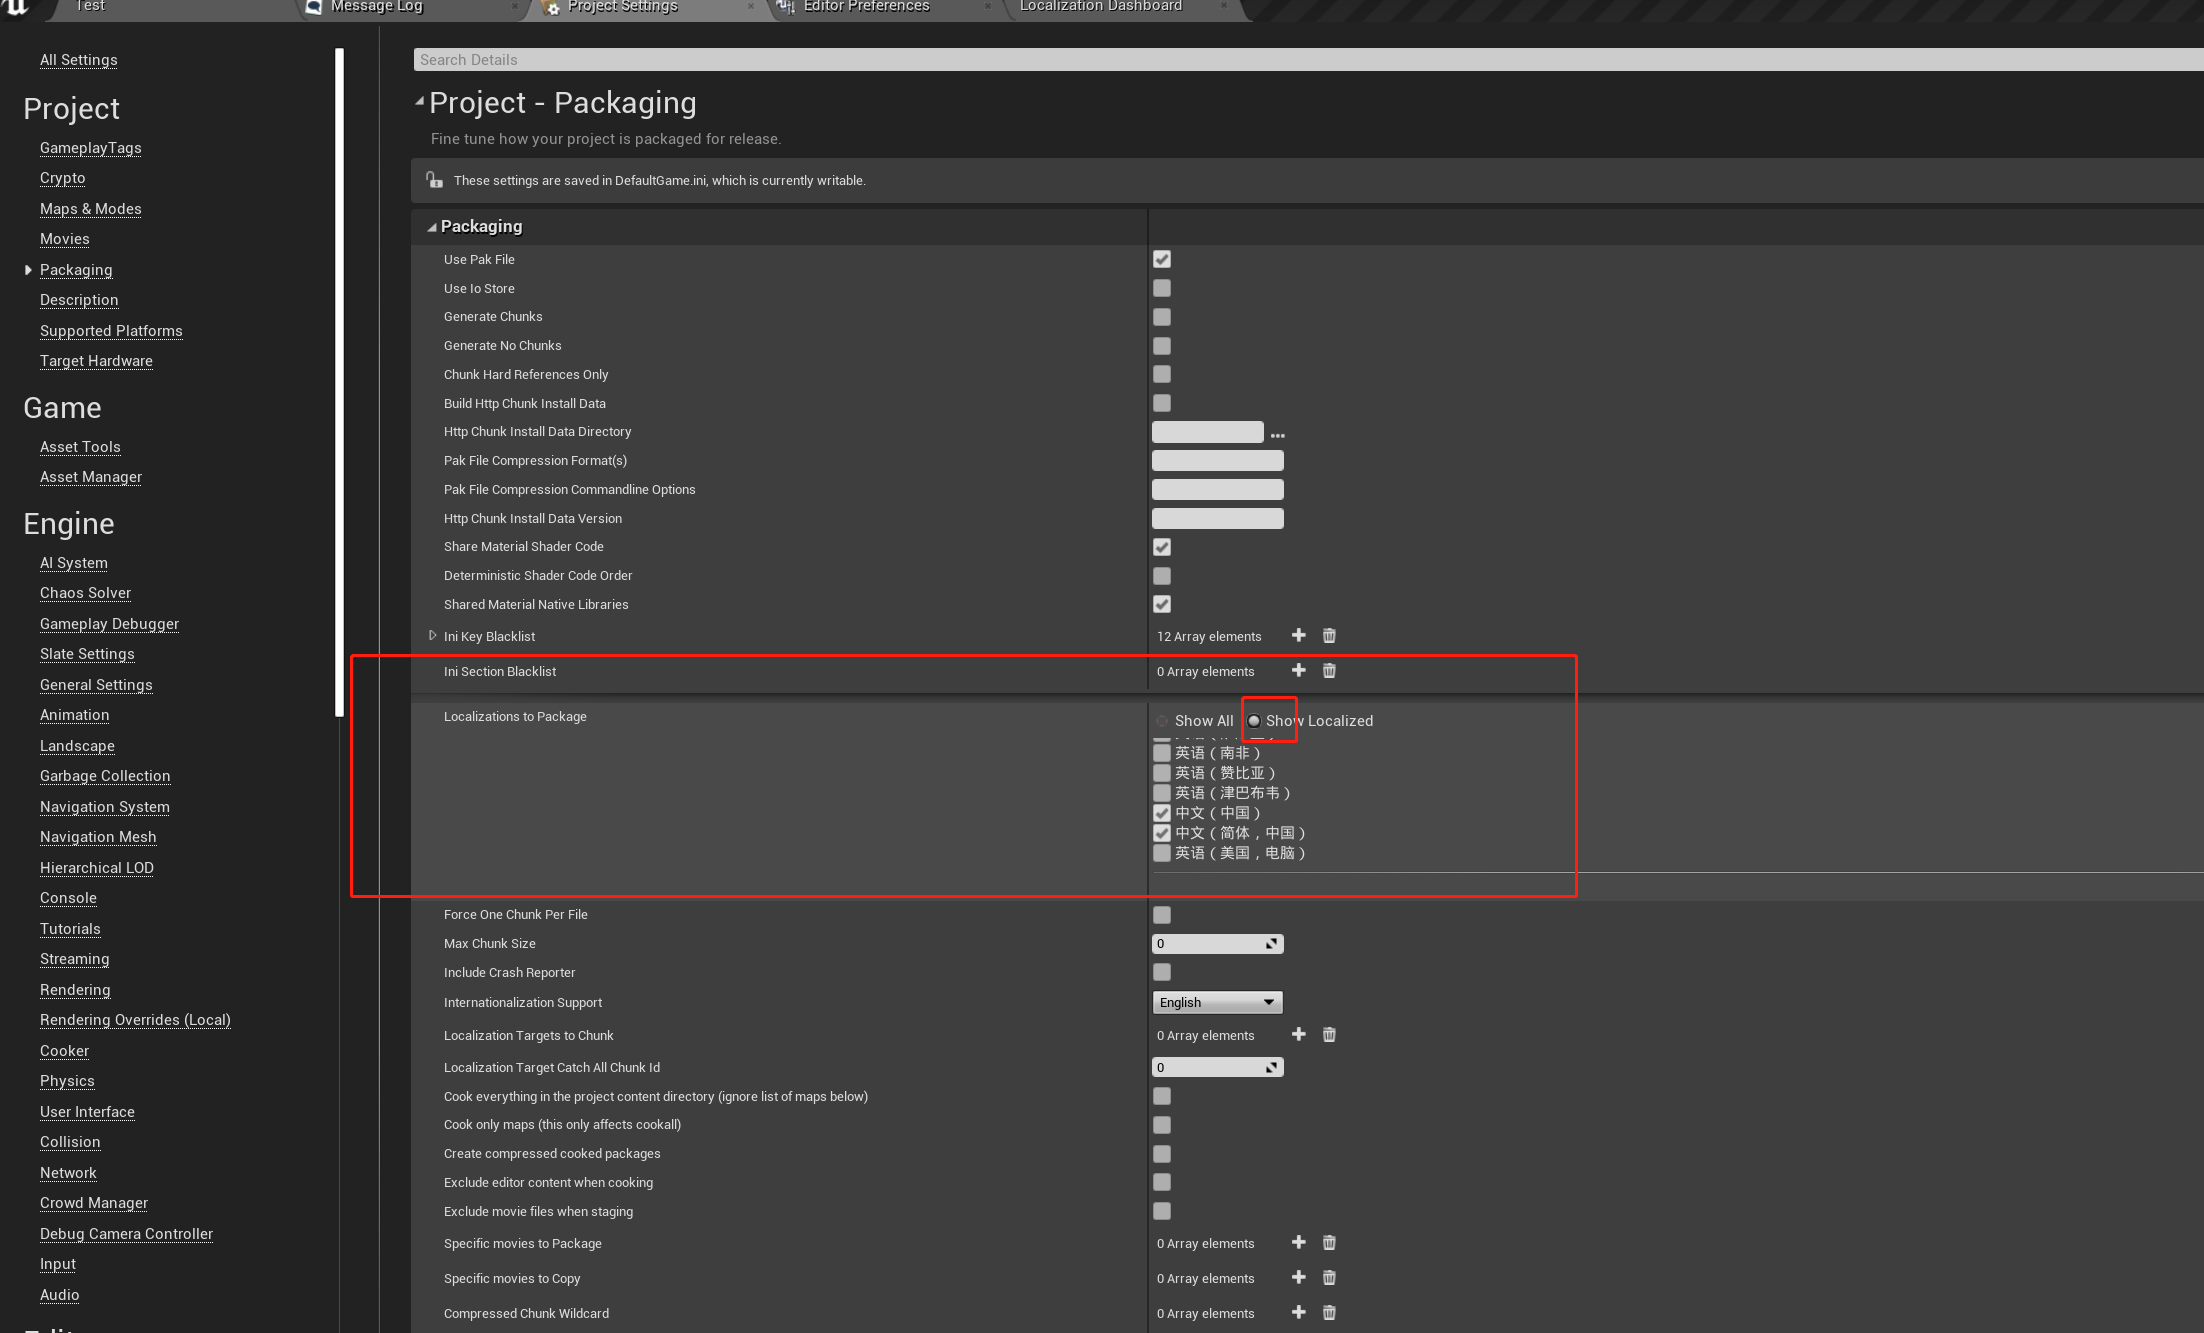The width and height of the screenshot is (2204, 1333).
Task: Expand the Ini Key Blacklist array
Action: 432,636
